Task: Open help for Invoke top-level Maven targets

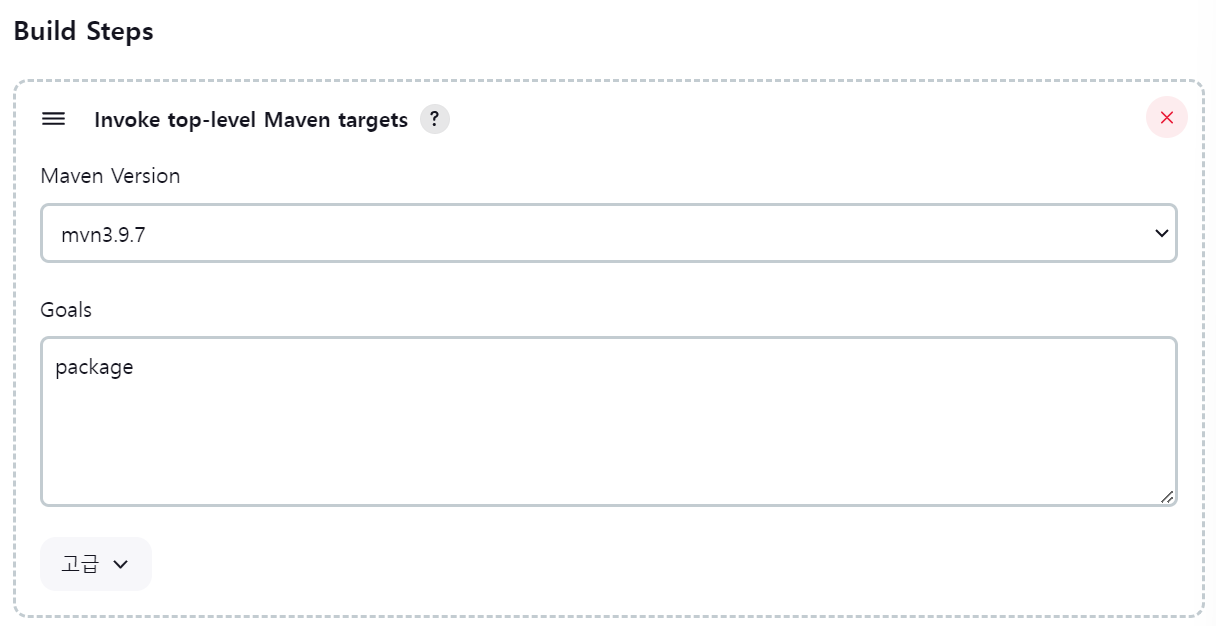Action: [x=435, y=119]
